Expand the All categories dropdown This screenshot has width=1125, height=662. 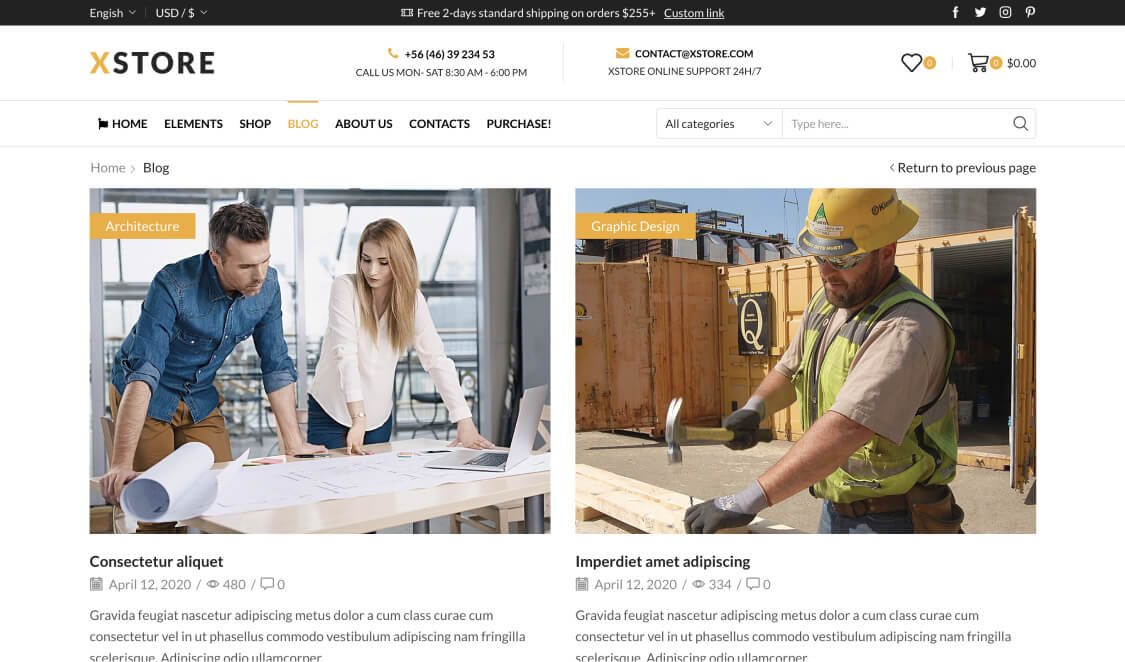click(718, 124)
